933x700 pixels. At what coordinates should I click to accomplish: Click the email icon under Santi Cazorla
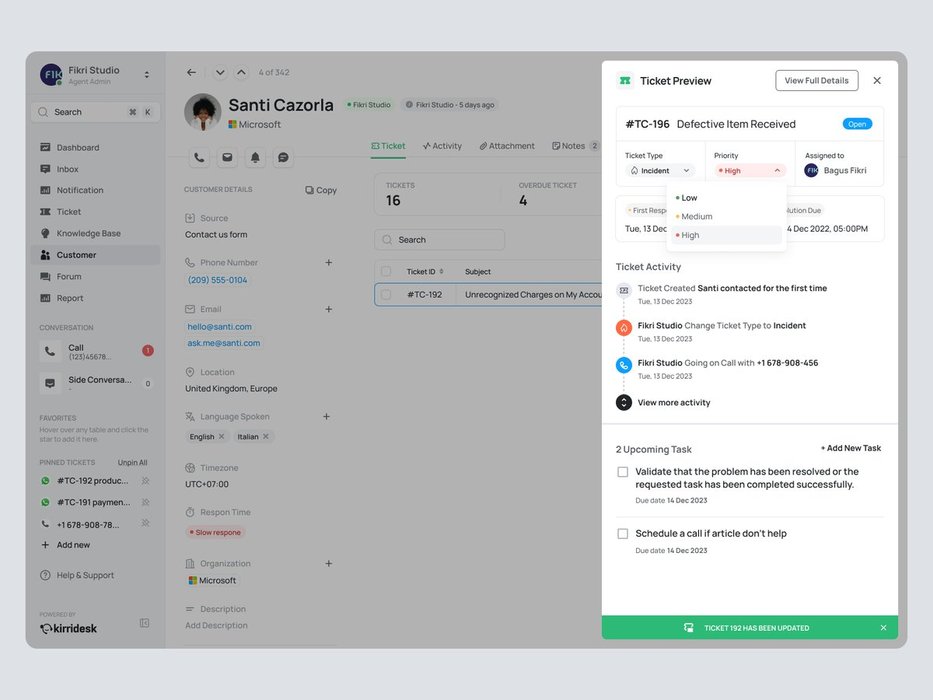tap(227, 158)
